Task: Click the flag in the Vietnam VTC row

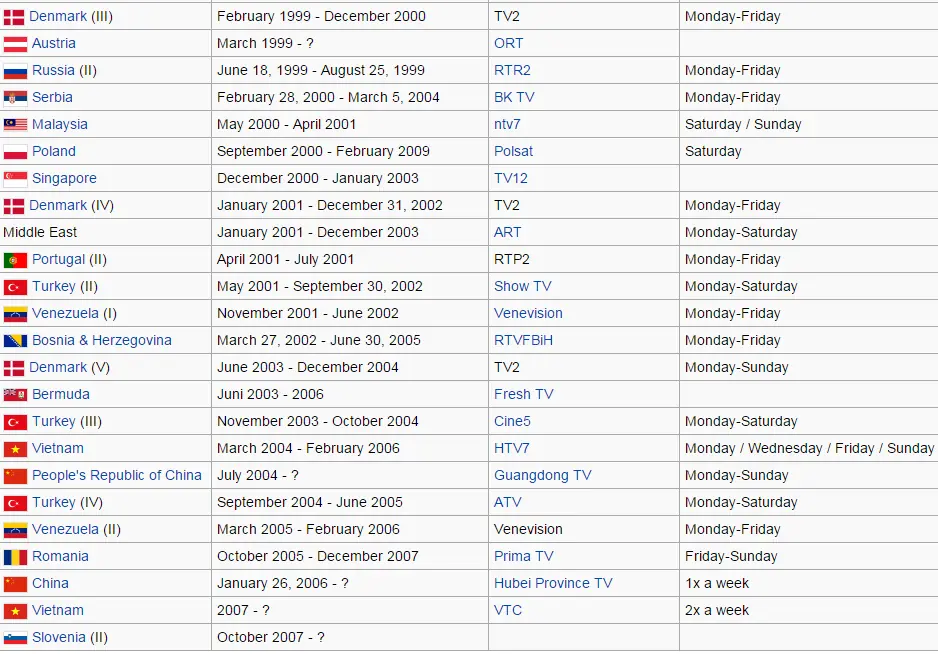Action: click(x=15, y=611)
